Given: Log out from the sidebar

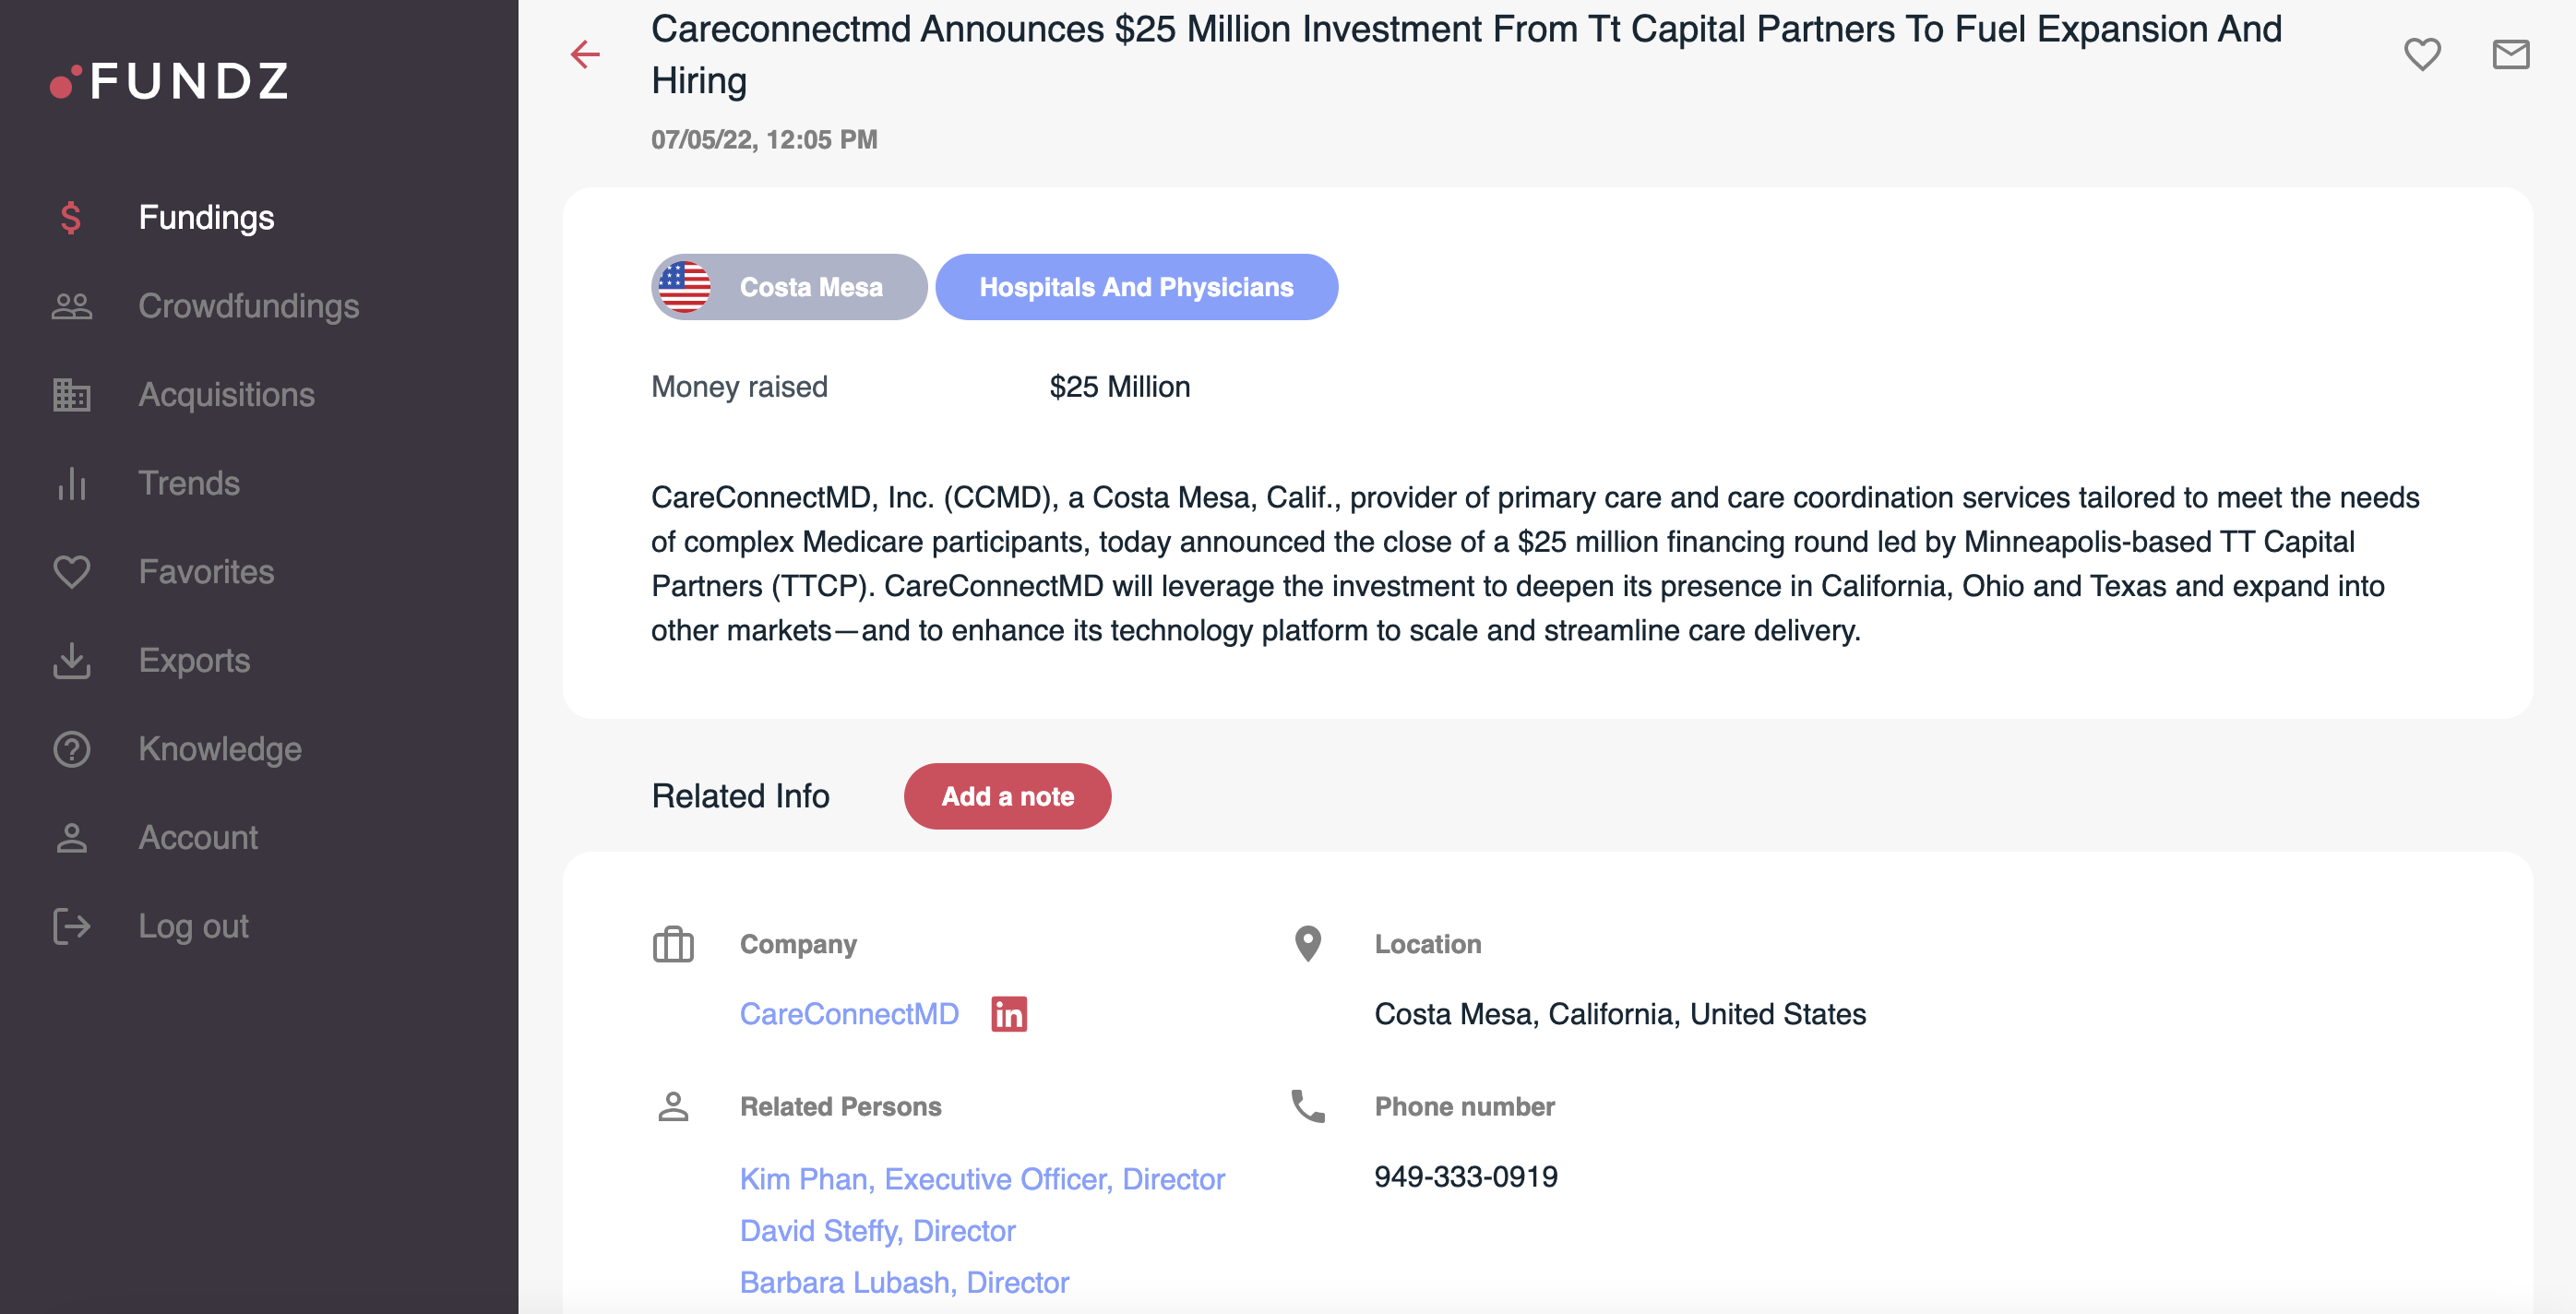Looking at the screenshot, I should click(x=193, y=926).
